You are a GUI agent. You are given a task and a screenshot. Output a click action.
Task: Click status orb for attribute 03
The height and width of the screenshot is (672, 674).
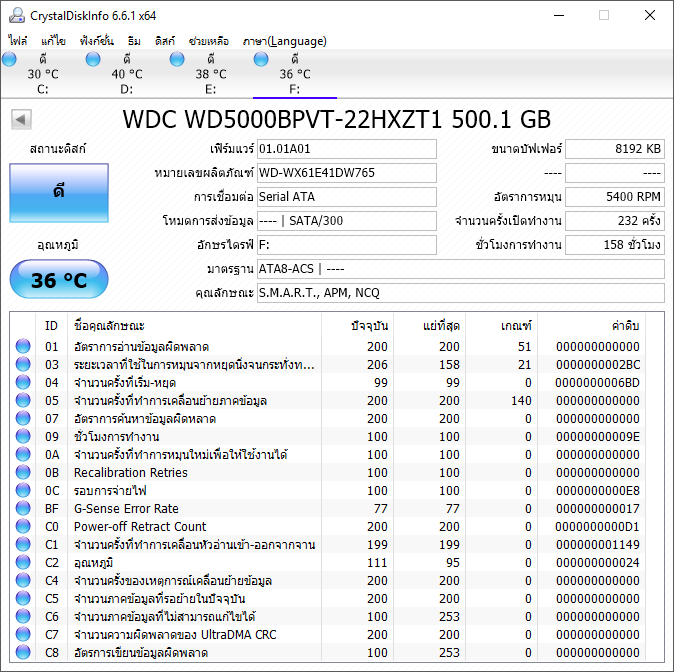pos(23,365)
